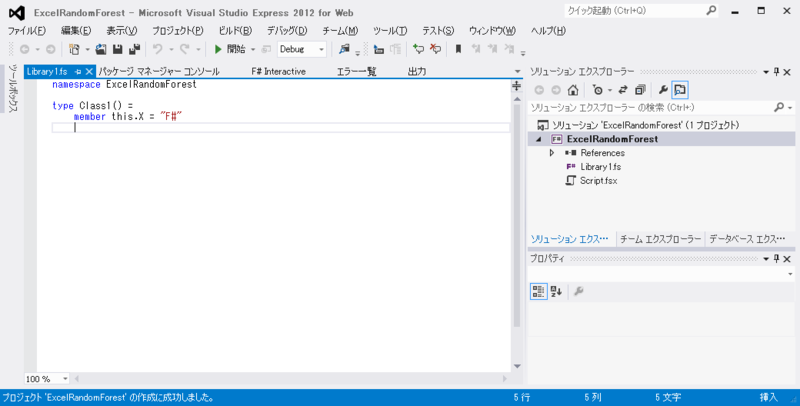
Task: Toggle auto-hide pin on Solution Explorer
Action: (777, 72)
